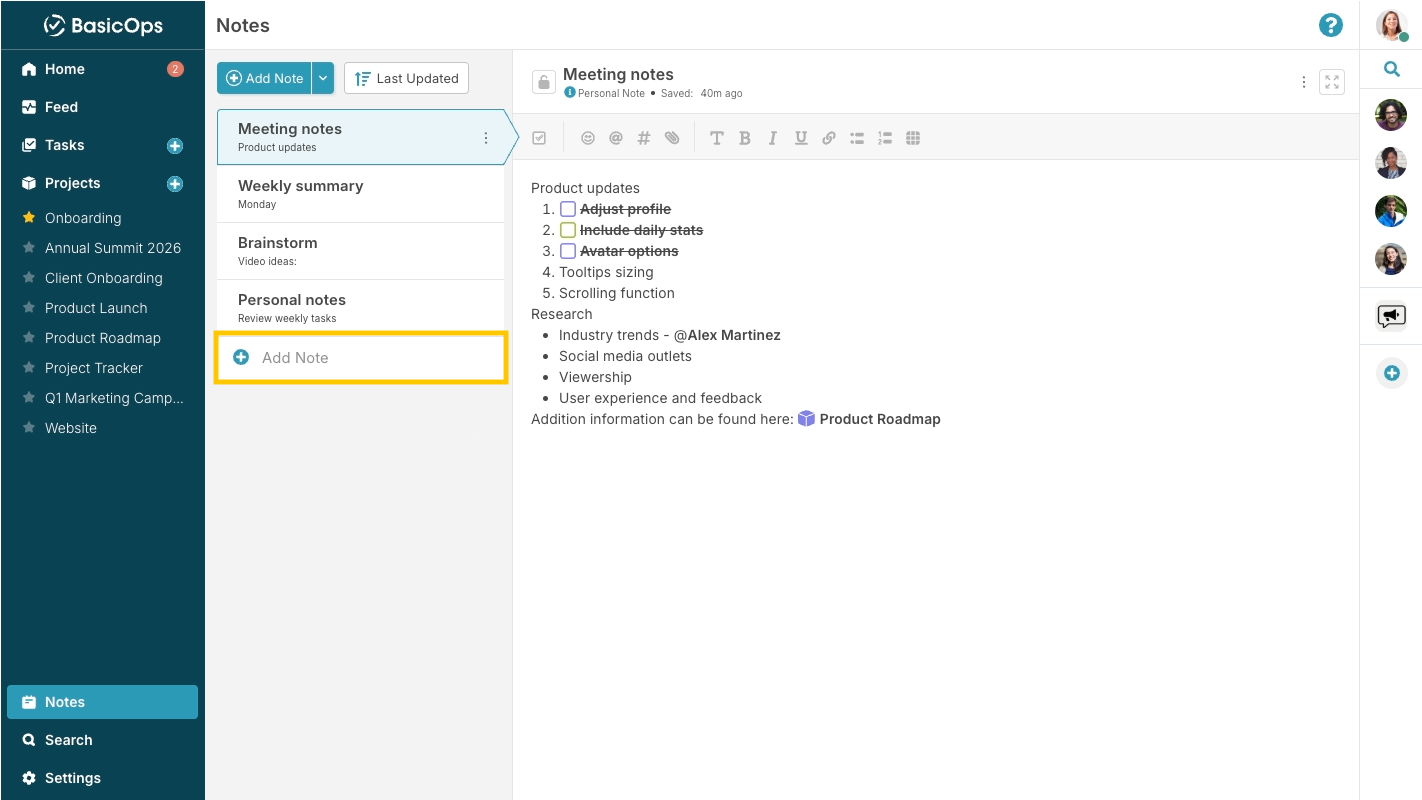The height and width of the screenshot is (800, 1422).
Task: Insert an emoji from the toolbar
Action: [588, 139]
